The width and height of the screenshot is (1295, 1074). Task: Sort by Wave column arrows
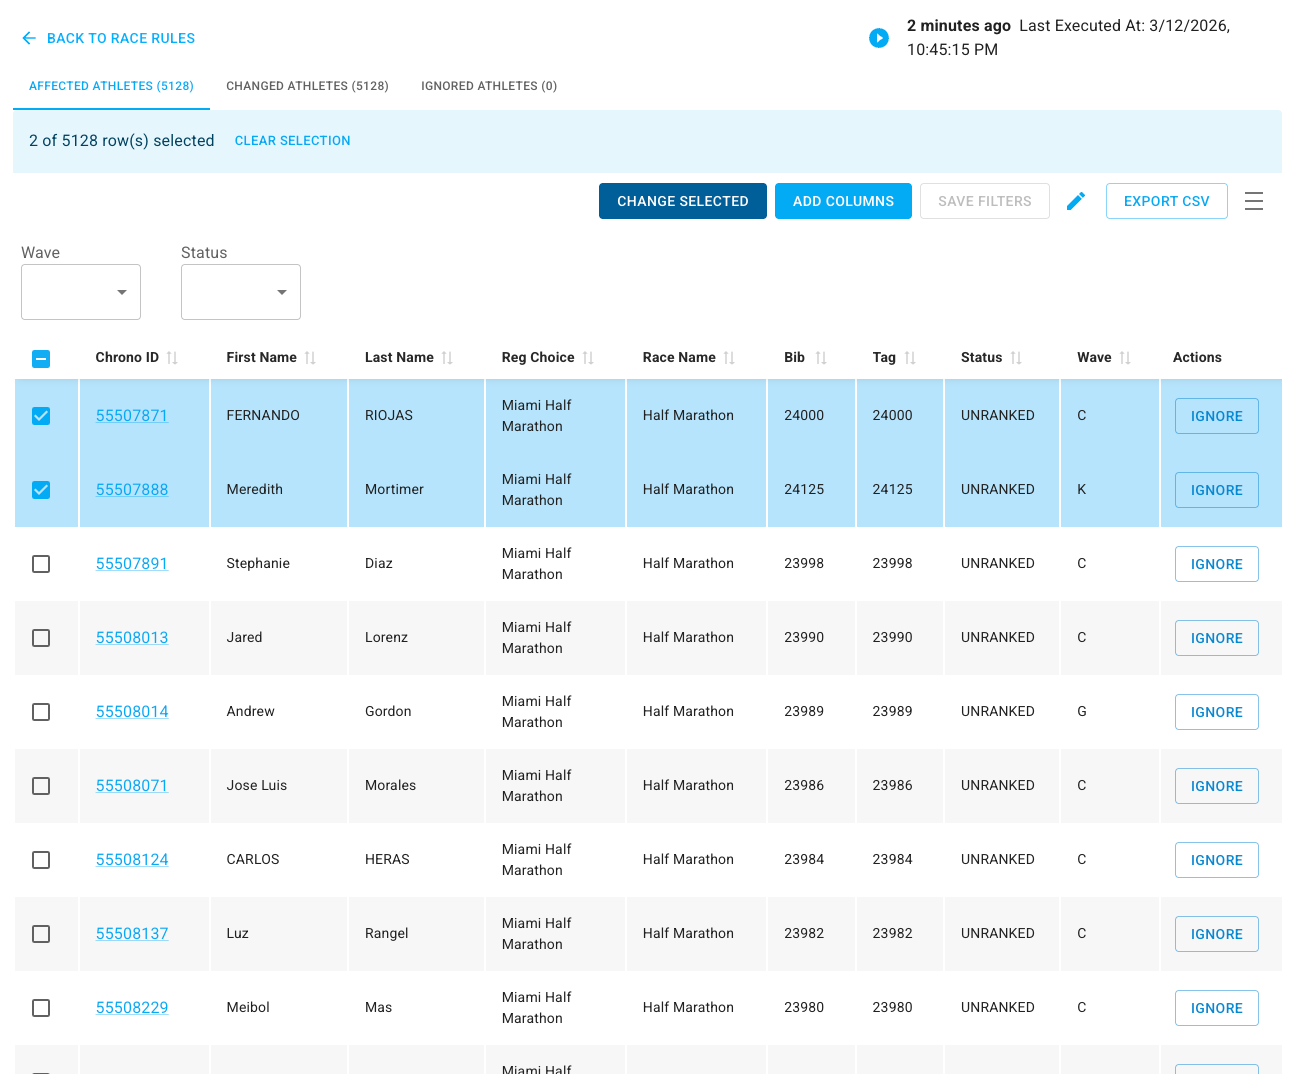click(x=1125, y=358)
